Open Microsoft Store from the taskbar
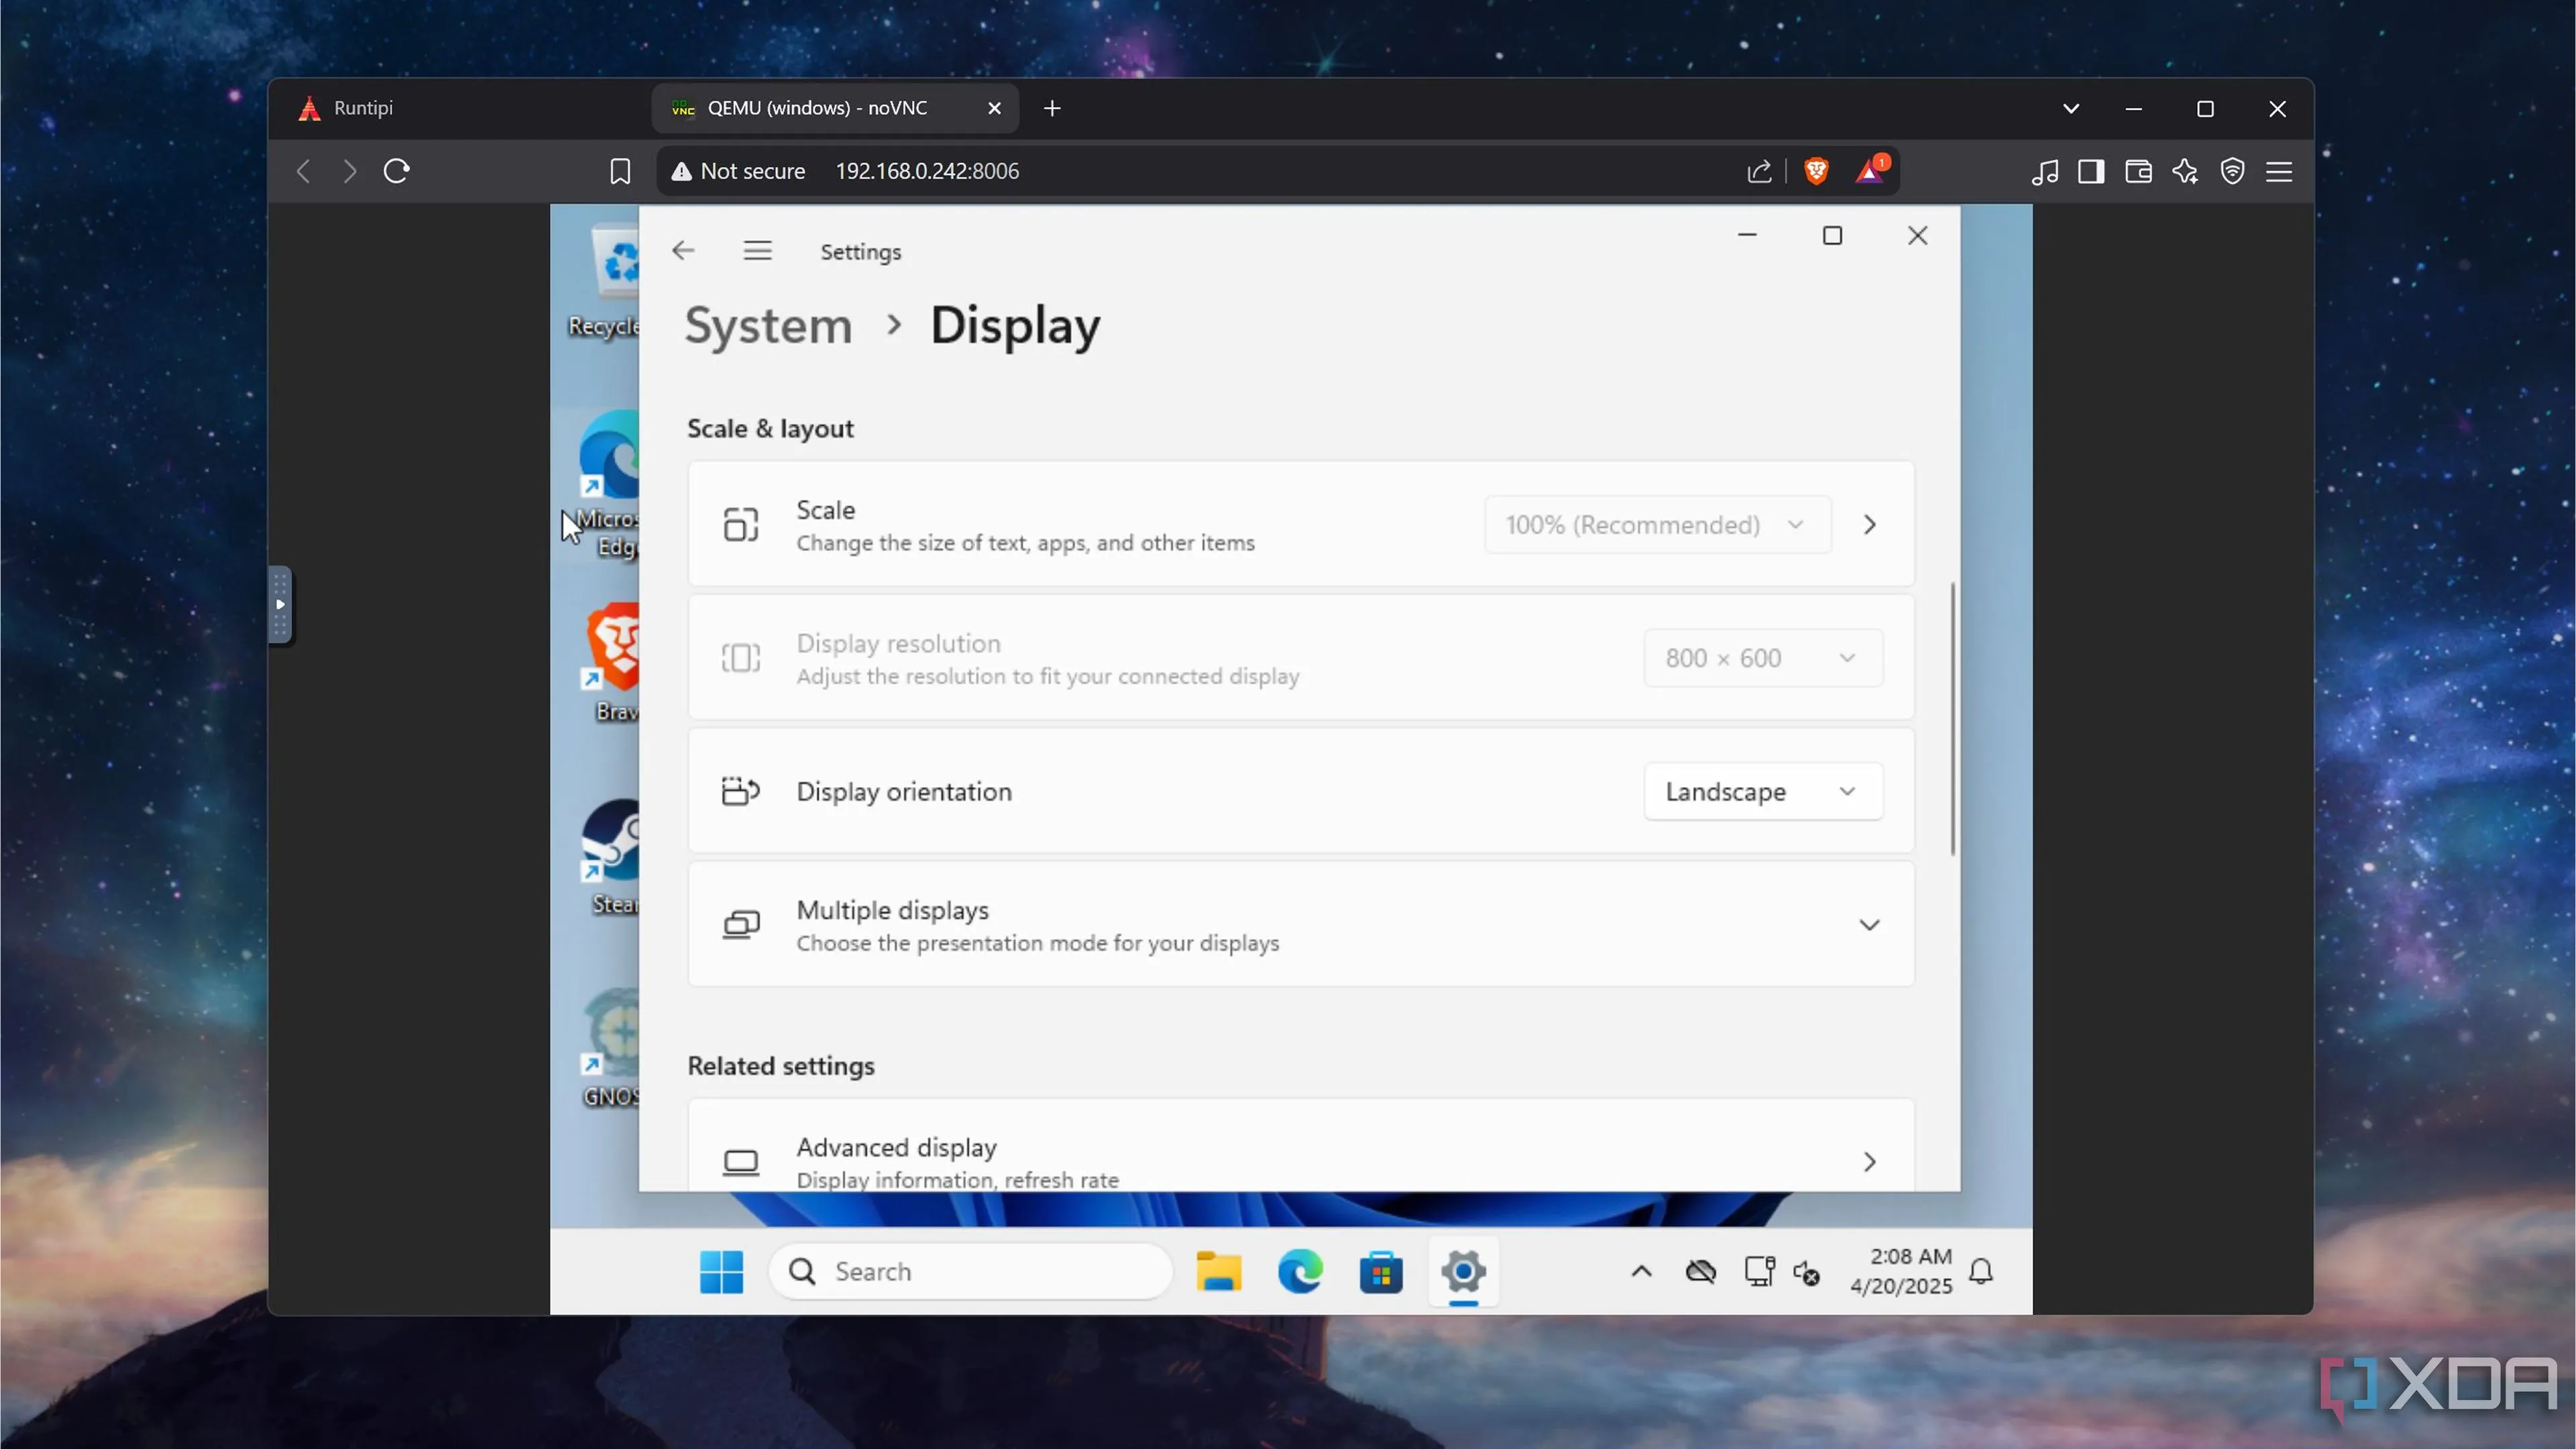 [1381, 1272]
